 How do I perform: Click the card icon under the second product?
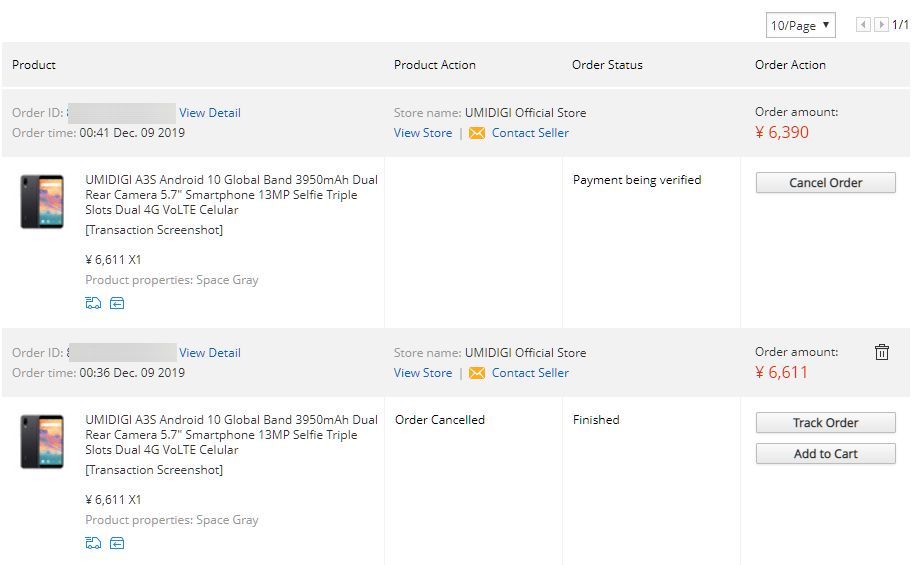117,543
